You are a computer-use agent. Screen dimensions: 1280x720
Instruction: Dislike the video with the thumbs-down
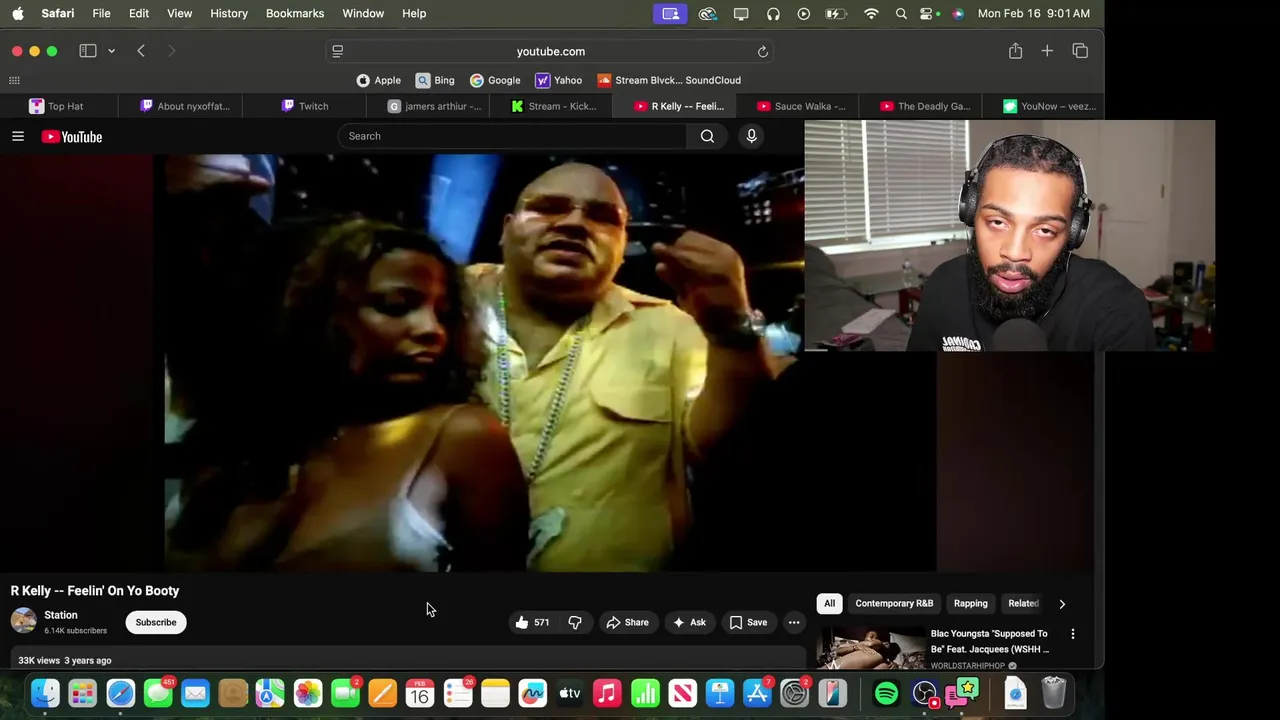(x=575, y=622)
